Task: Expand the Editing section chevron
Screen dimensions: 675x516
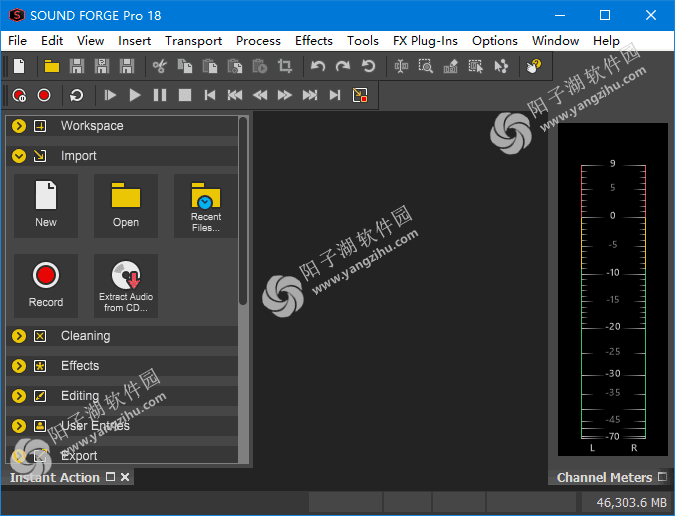Action: point(19,396)
